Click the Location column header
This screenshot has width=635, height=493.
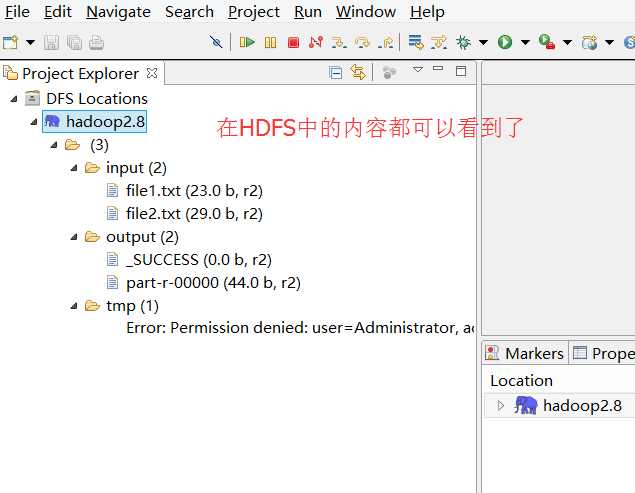tap(521, 381)
